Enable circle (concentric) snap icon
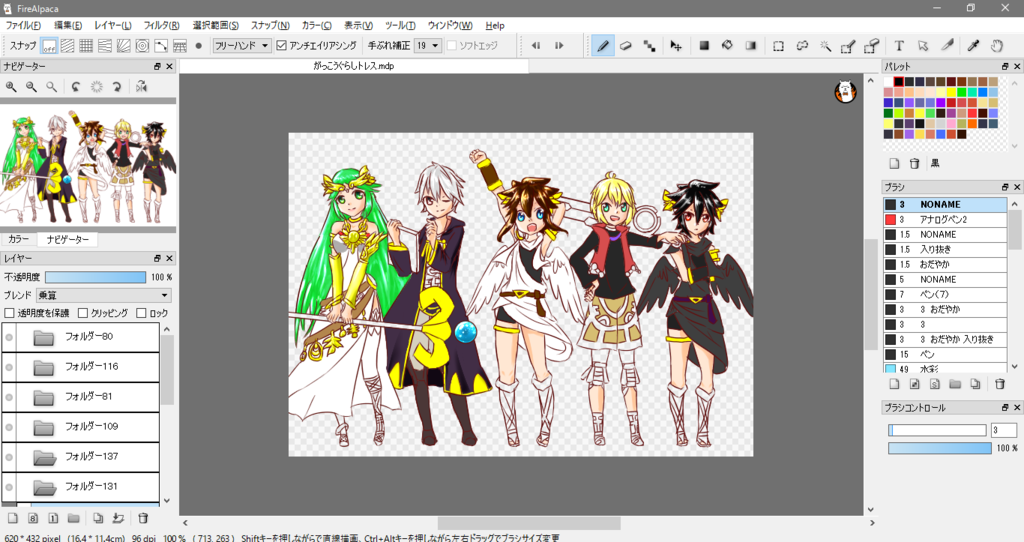Screen dimensions: 1024x542 point(142,46)
